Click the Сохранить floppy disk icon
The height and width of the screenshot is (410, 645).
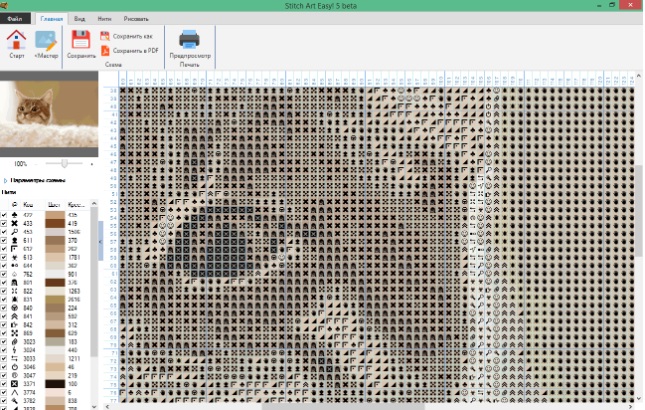point(81,41)
